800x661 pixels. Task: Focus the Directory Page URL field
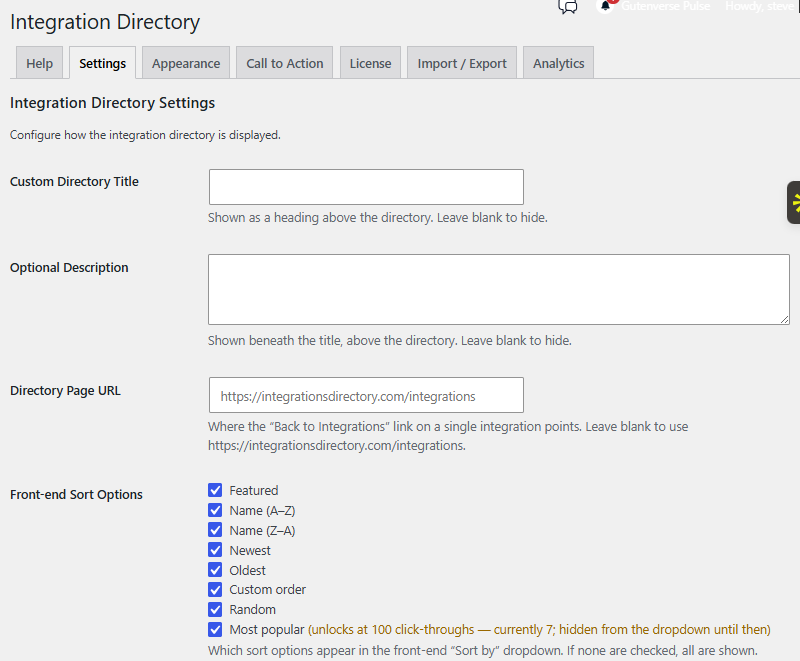(366, 395)
